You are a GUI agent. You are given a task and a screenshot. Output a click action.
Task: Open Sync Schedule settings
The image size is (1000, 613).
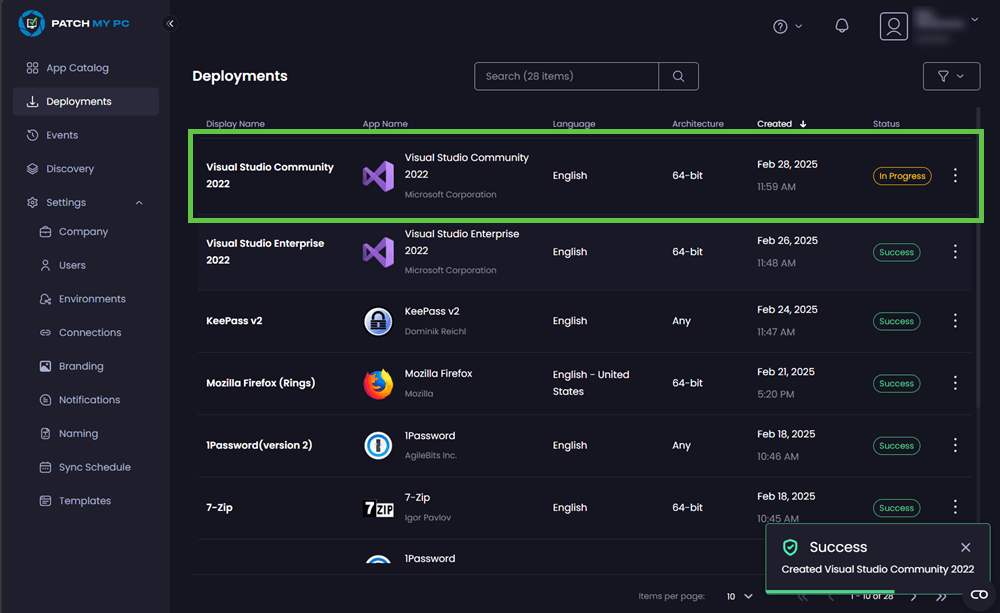click(94, 468)
